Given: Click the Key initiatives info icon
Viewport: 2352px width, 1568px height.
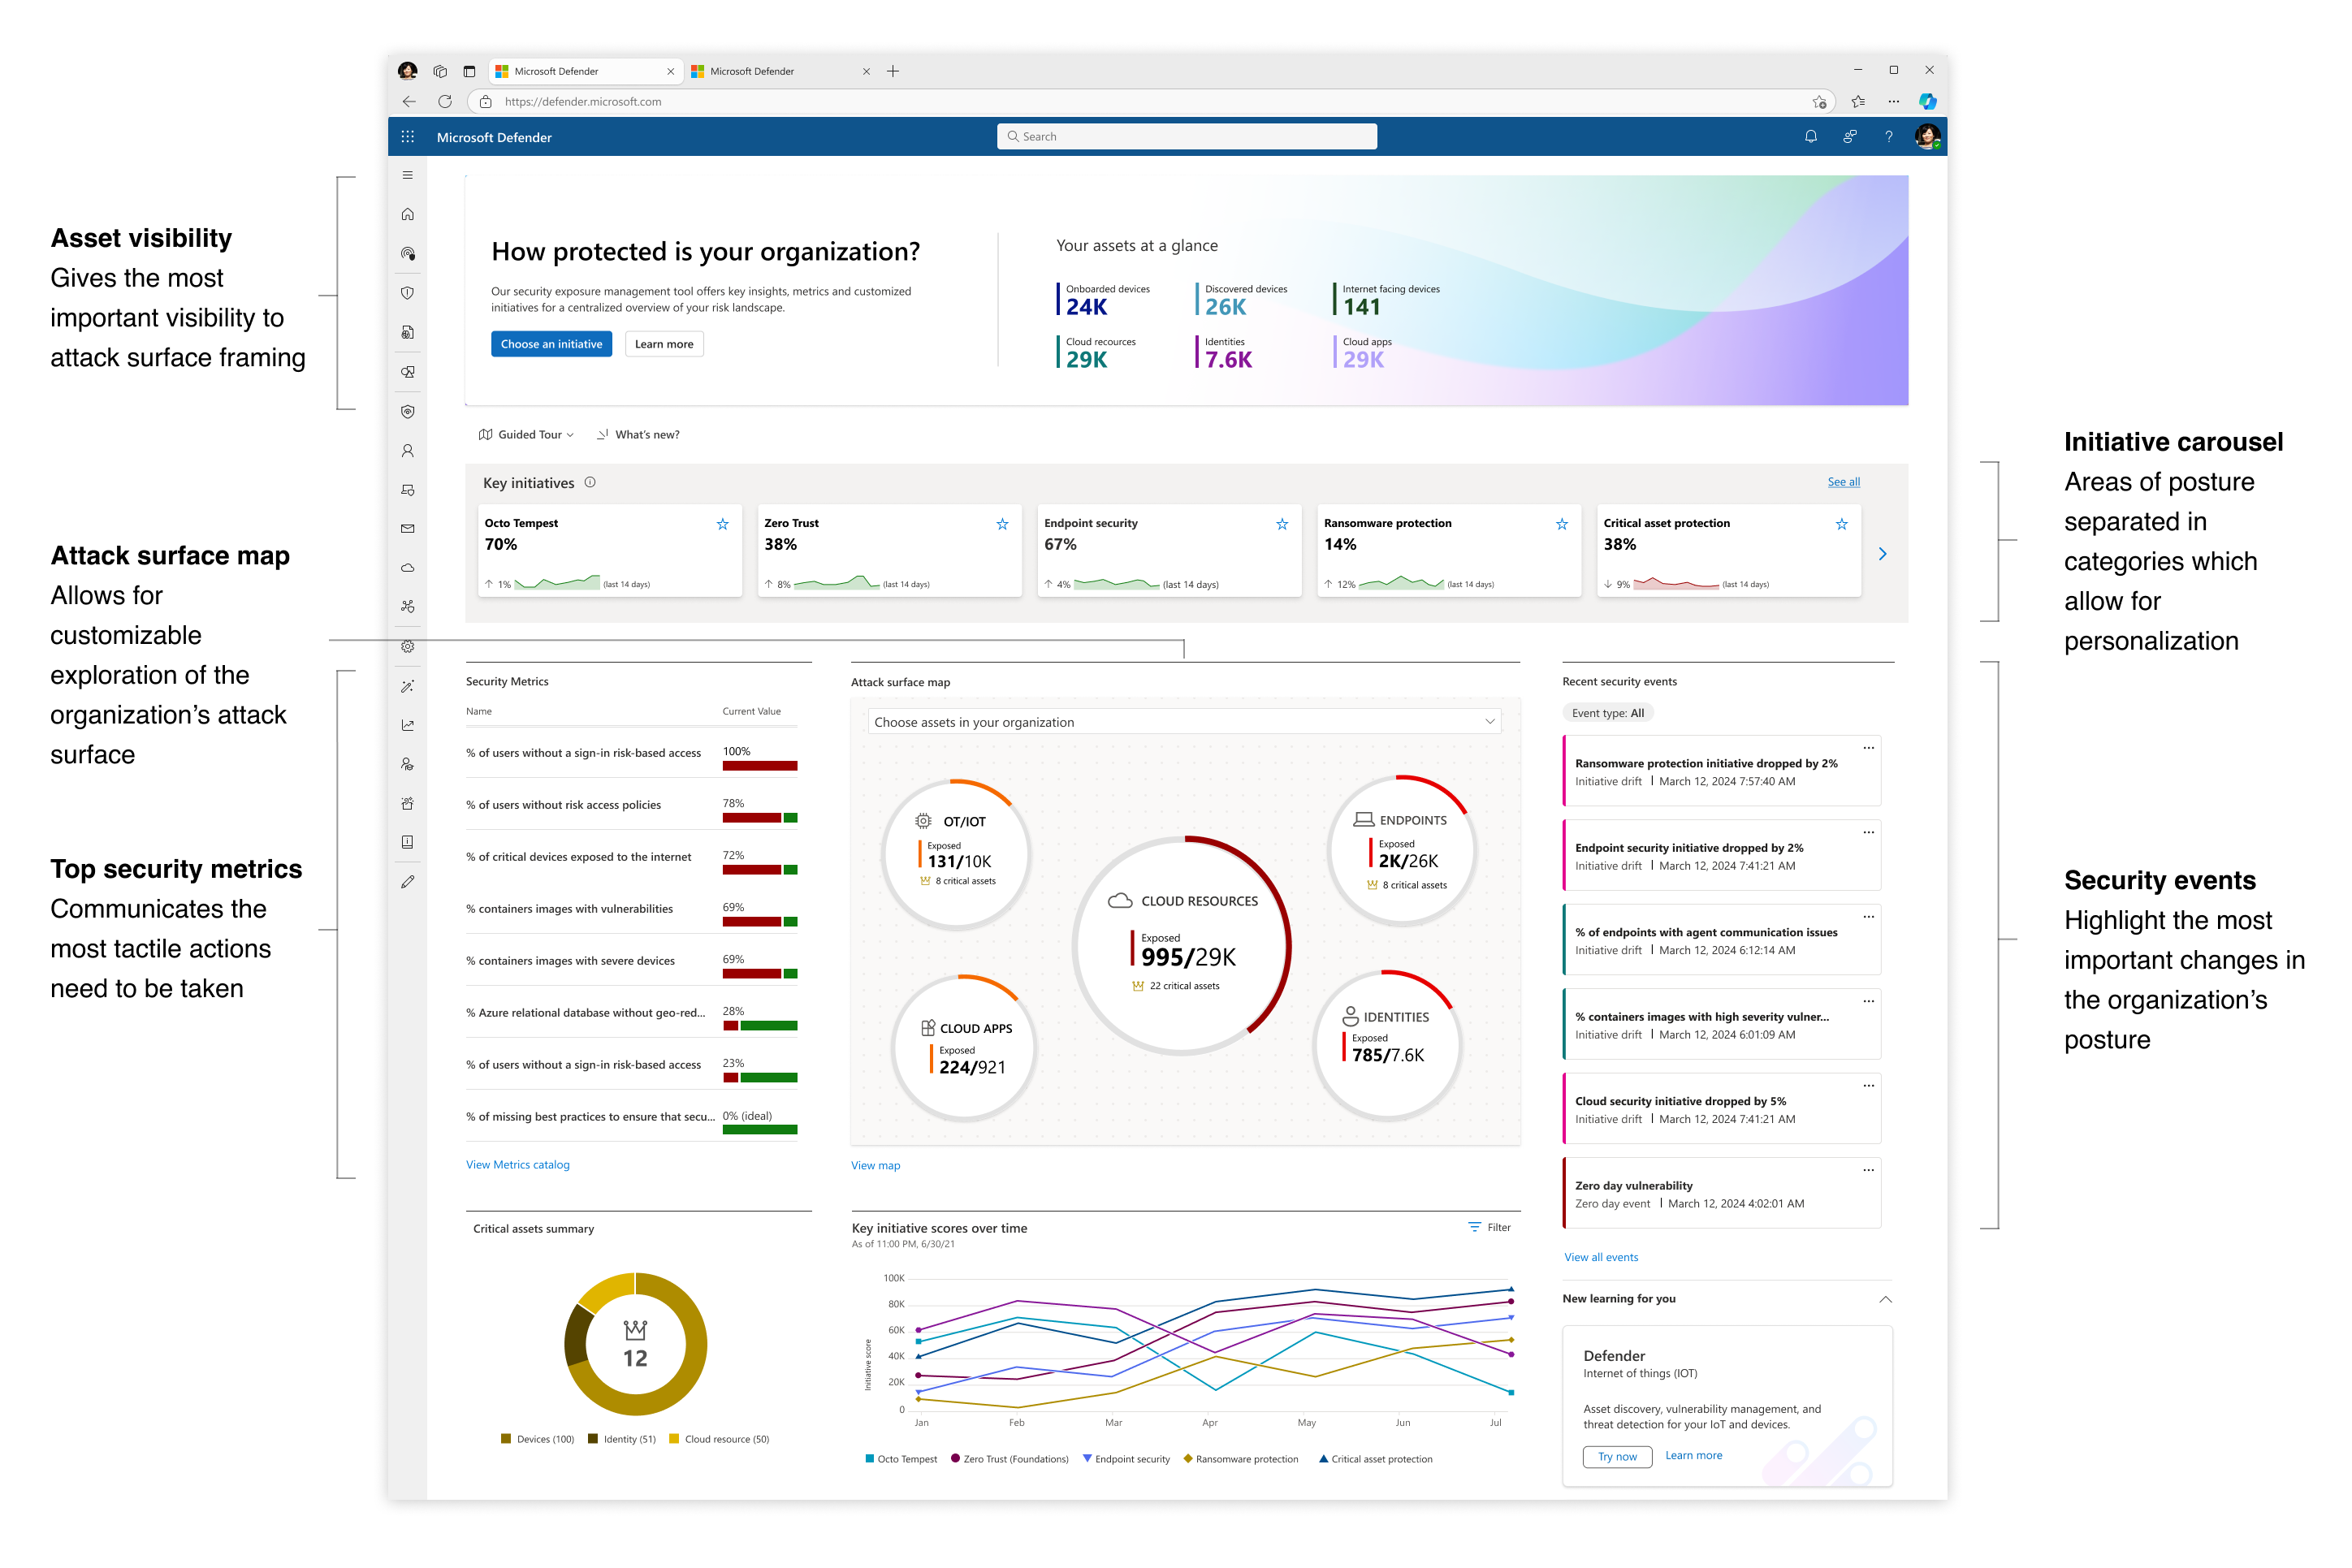Looking at the screenshot, I should point(590,482).
